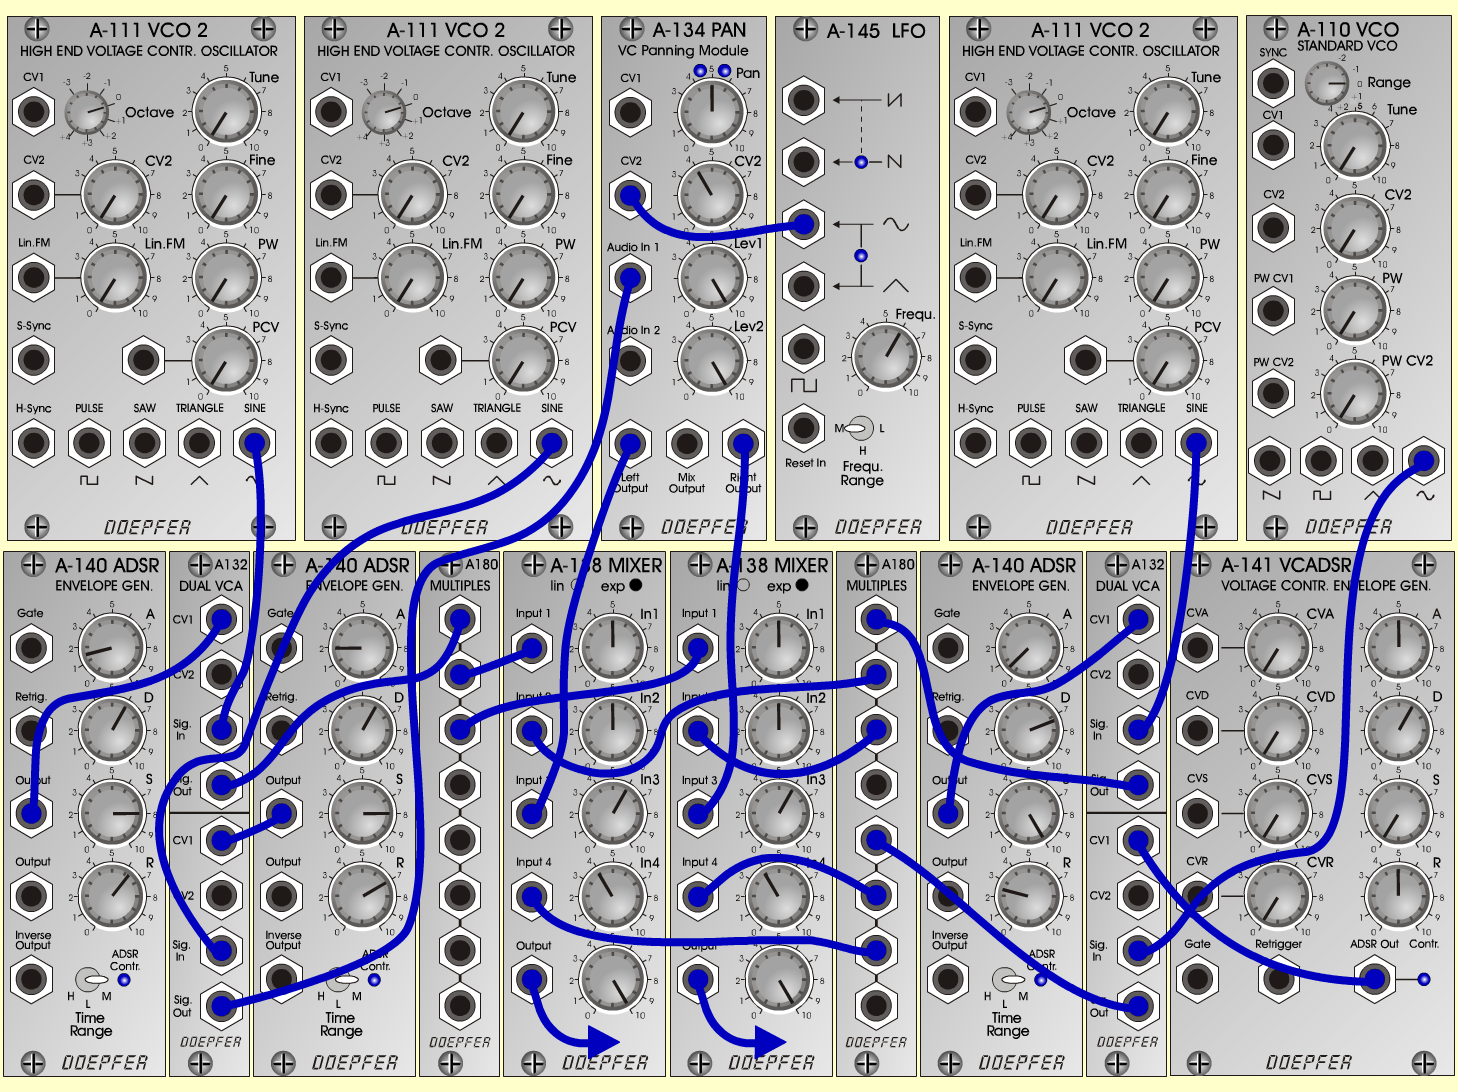Adjust the Frequ. knob on A-145 LFO

[886, 356]
